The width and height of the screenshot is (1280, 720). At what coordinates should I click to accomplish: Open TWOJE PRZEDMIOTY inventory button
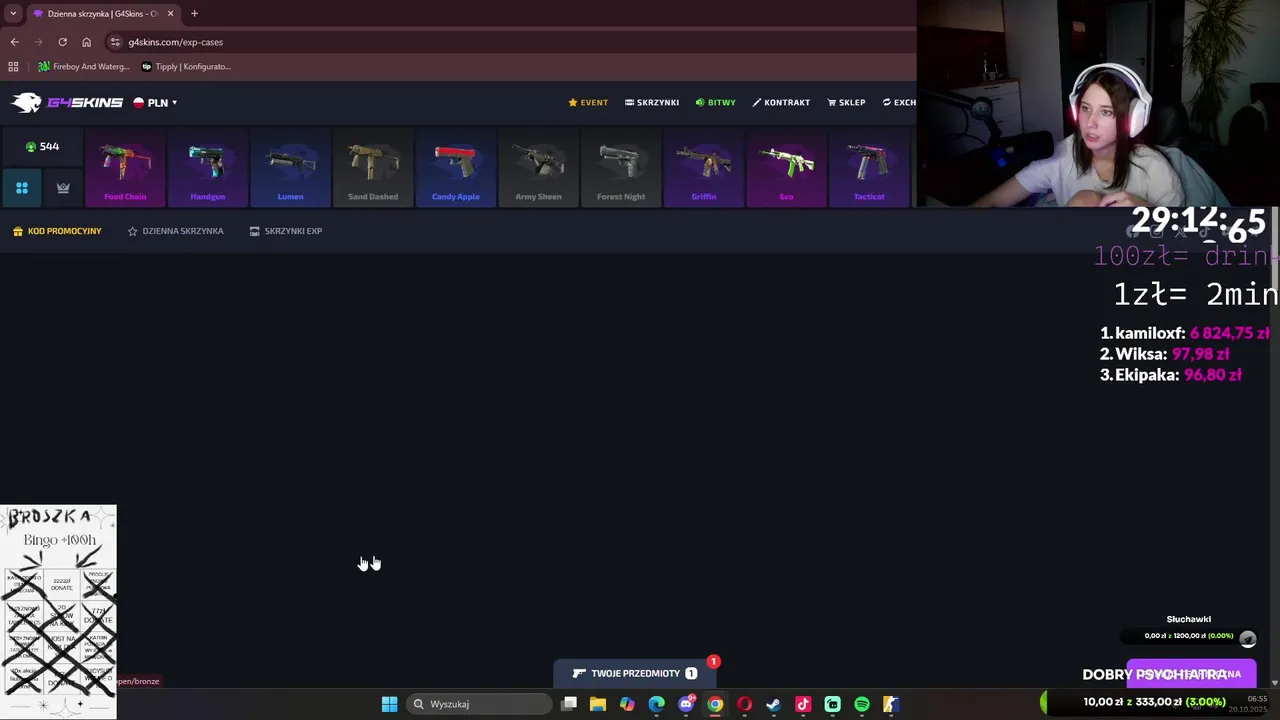point(634,673)
